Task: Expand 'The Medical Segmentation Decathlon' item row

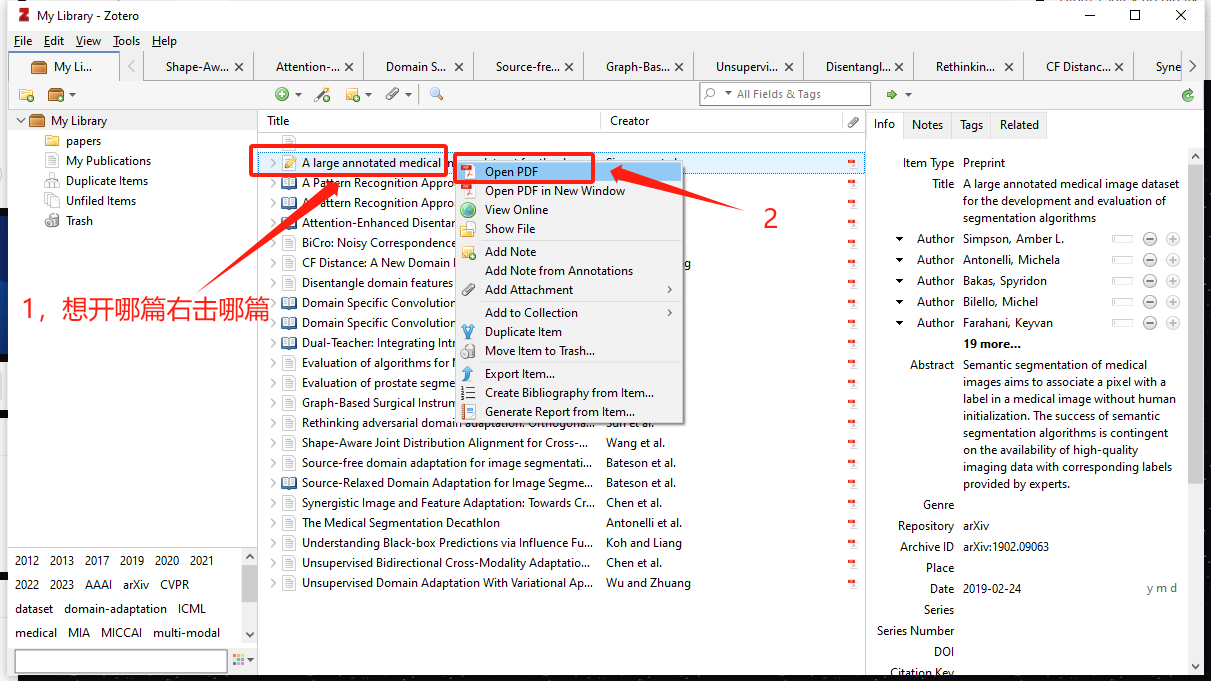Action: coord(273,523)
